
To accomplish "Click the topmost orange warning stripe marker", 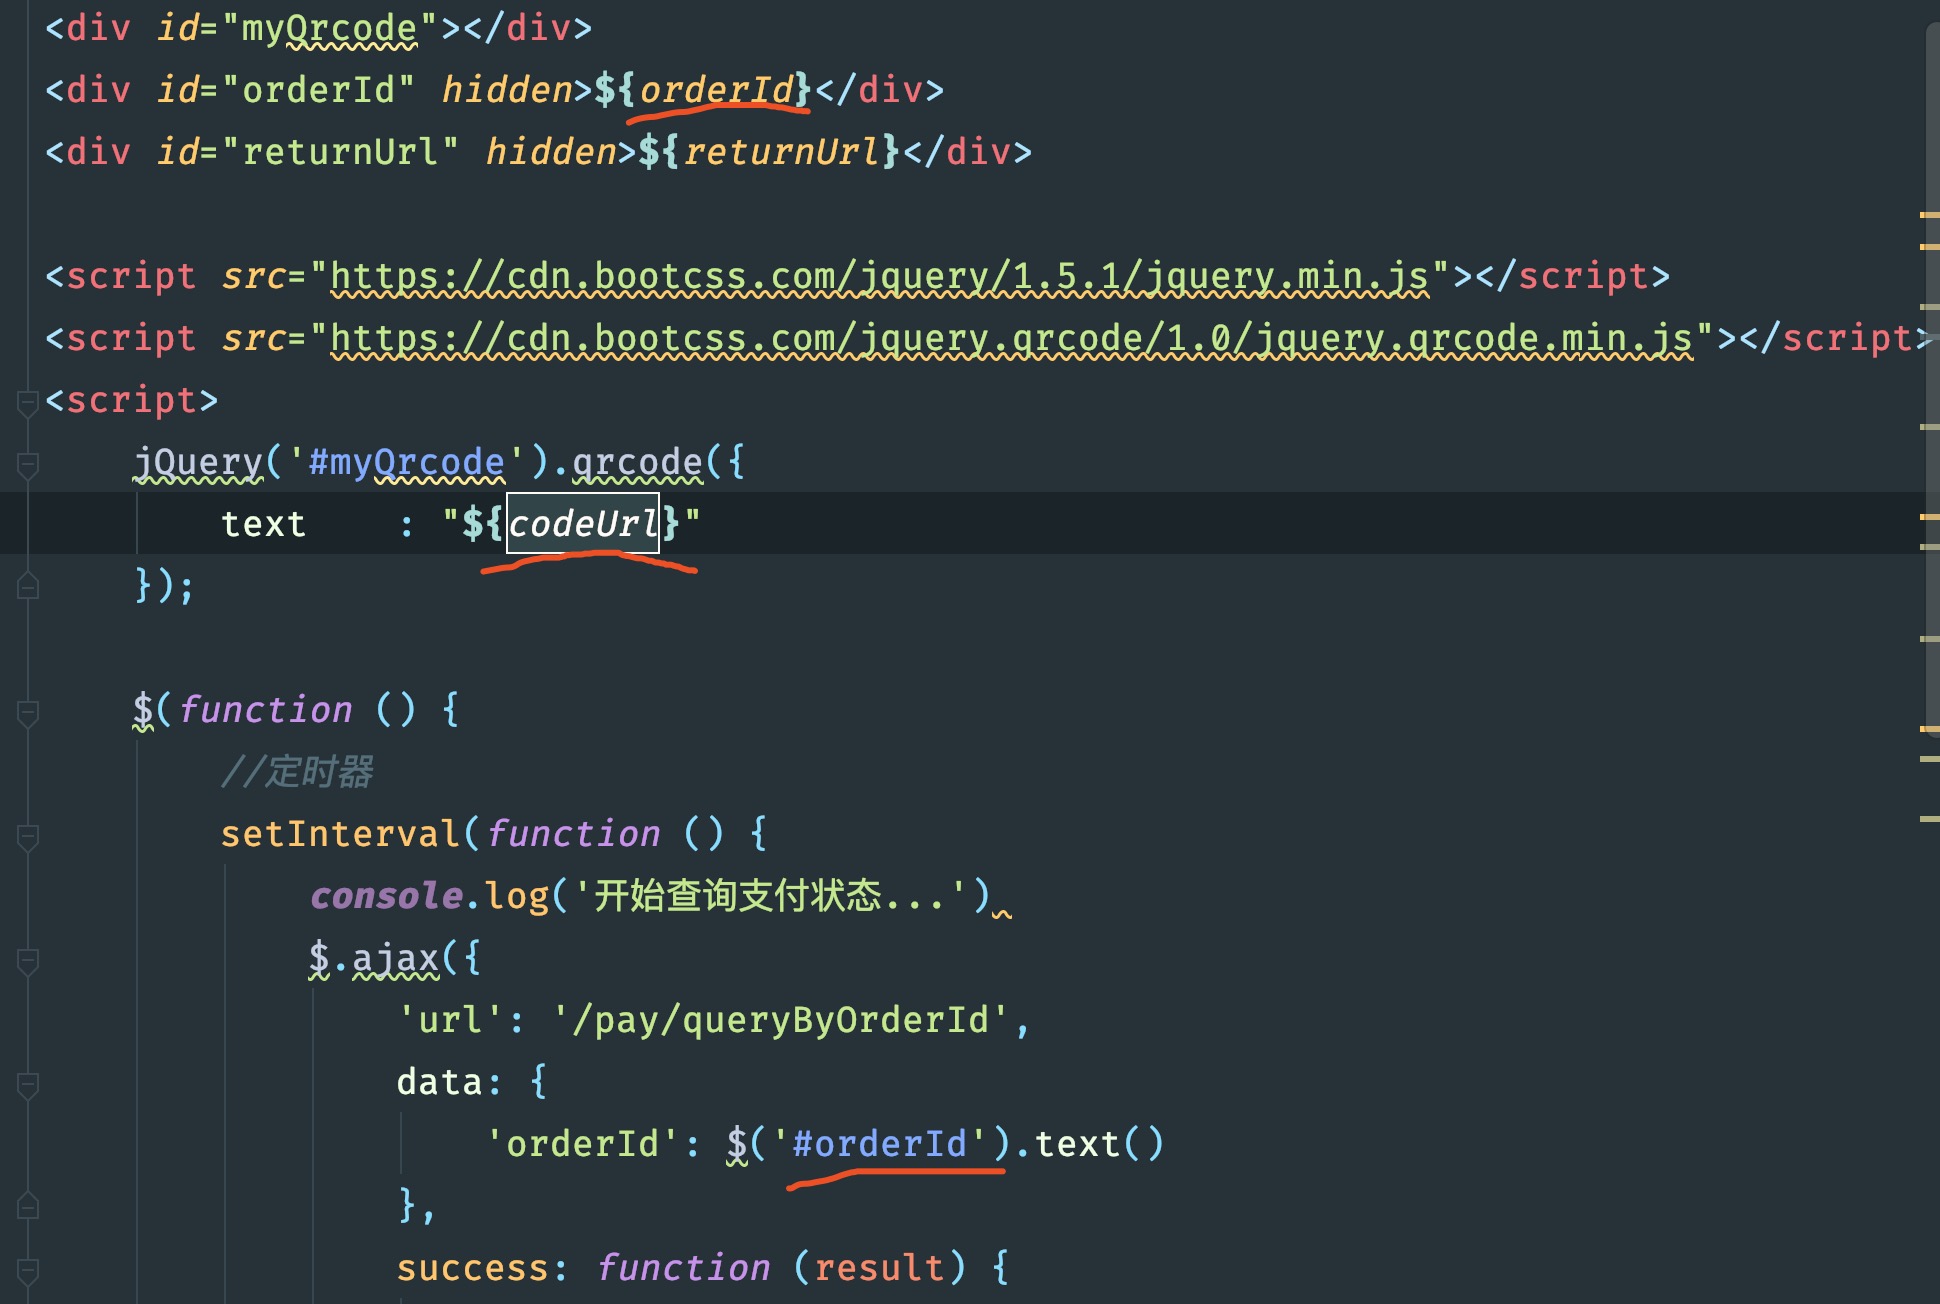I will click(1929, 215).
